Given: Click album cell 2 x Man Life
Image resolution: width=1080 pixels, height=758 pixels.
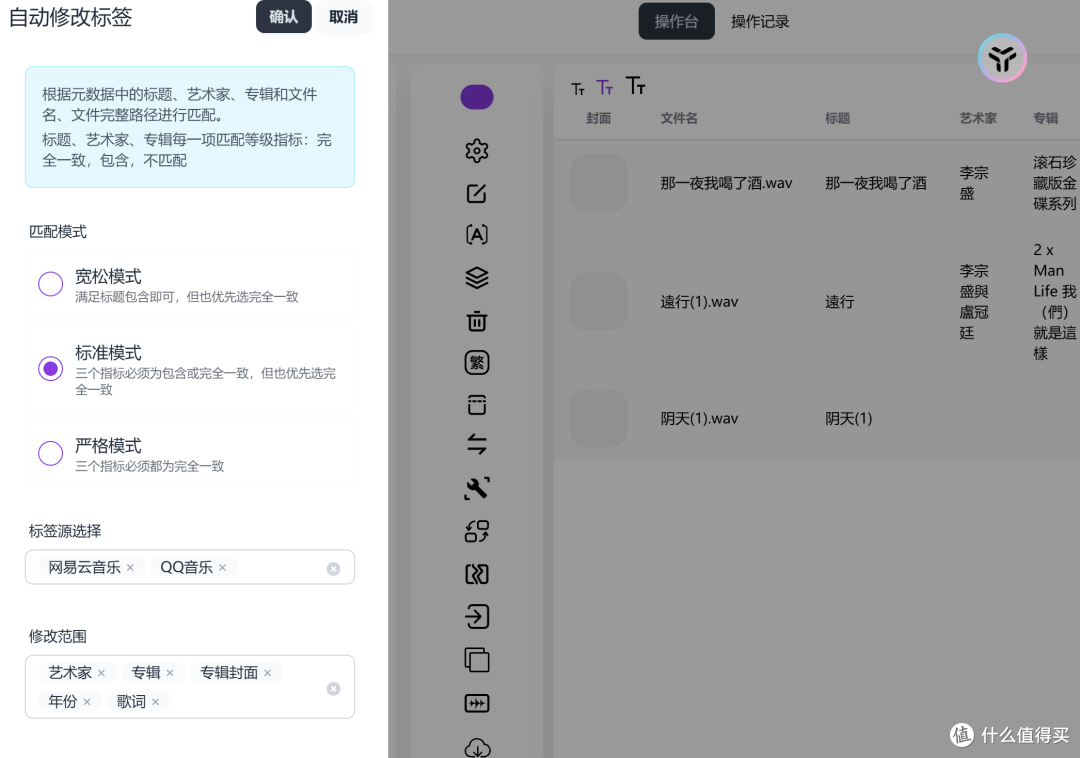Looking at the screenshot, I should [x=1055, y=302].
